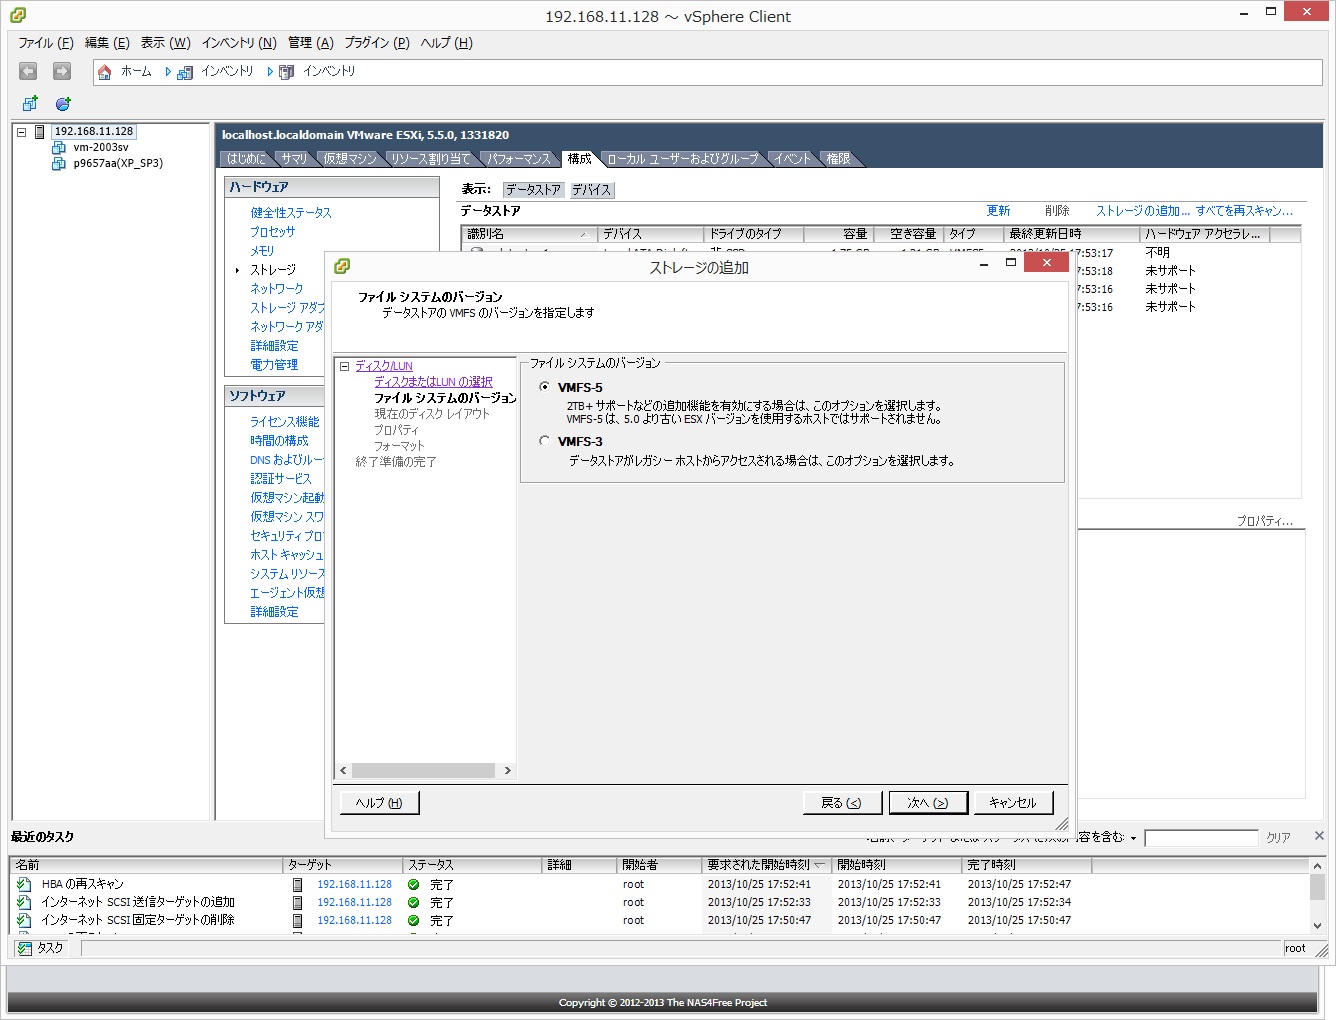Switch to the はじめに tab

(x=246, y=158)
